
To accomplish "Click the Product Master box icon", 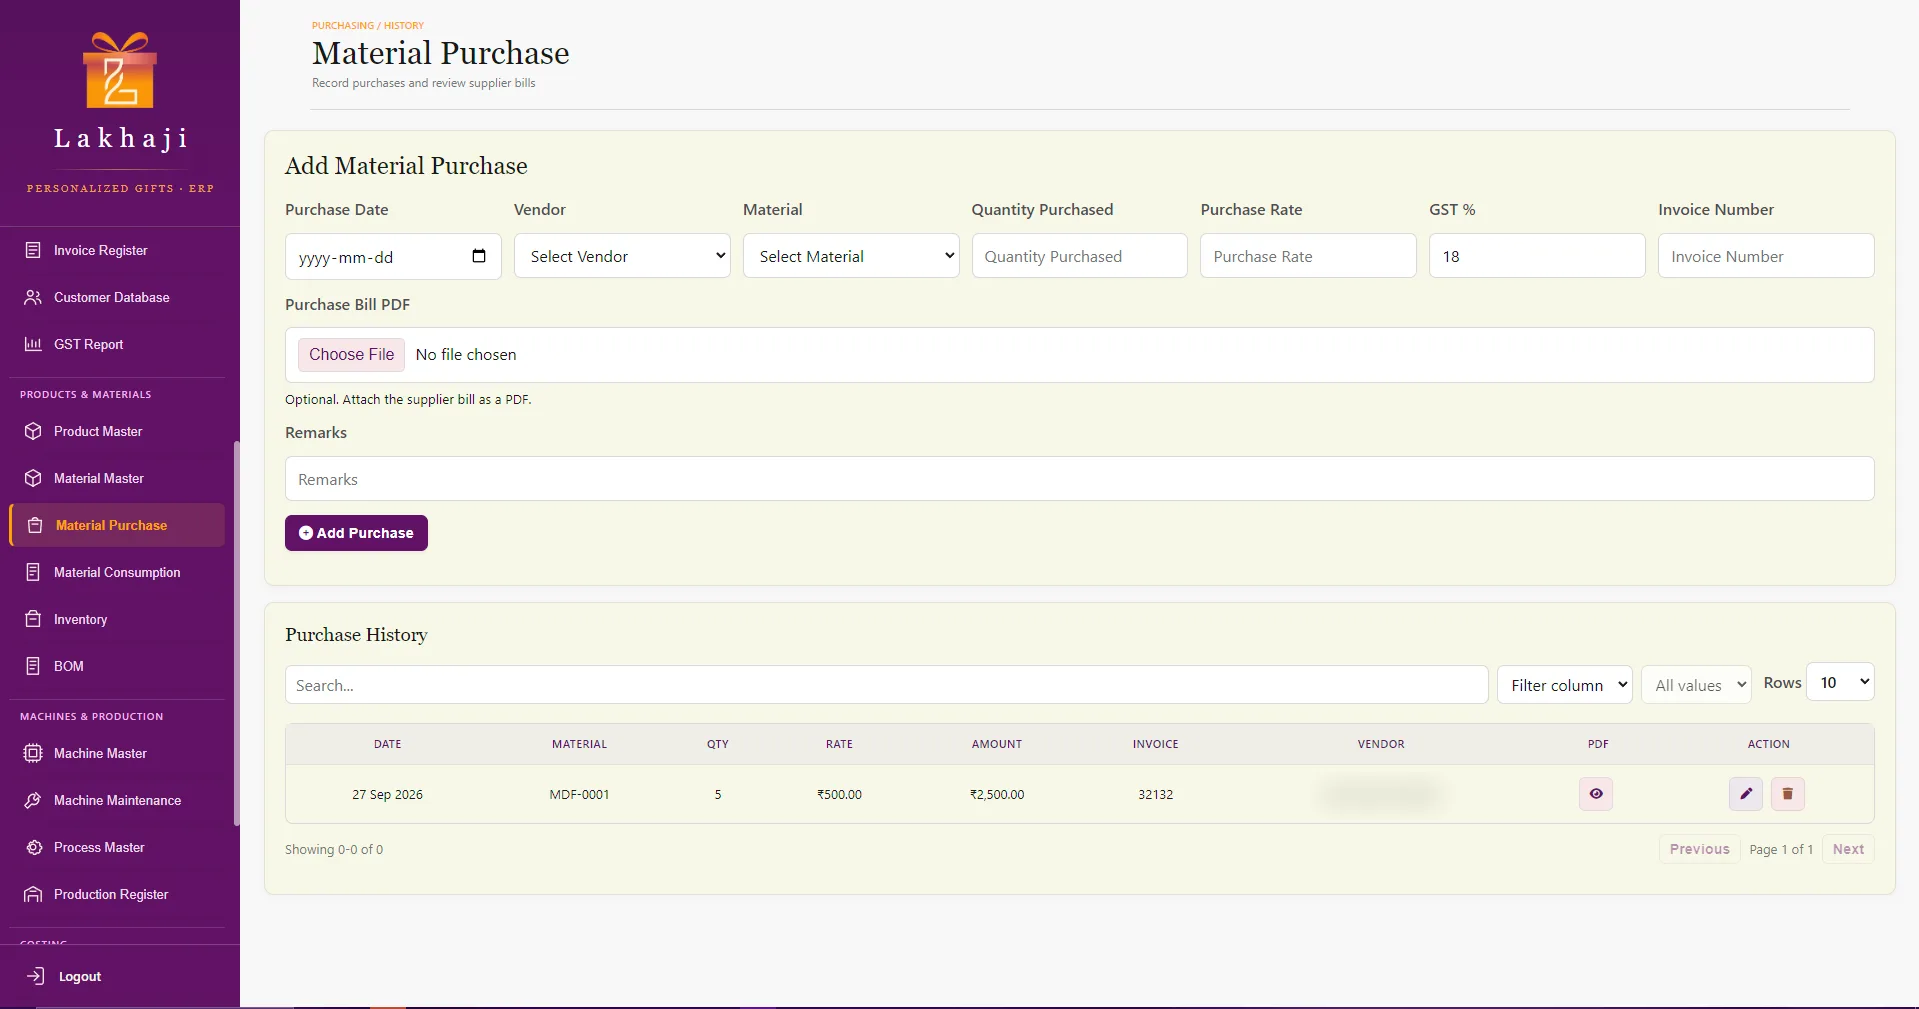I will pyautogui.click(x=33, y=431).
